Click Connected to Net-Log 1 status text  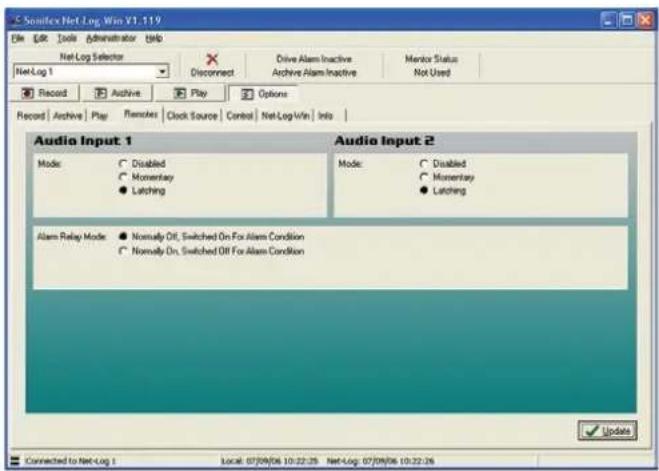(x=70, y=461)
